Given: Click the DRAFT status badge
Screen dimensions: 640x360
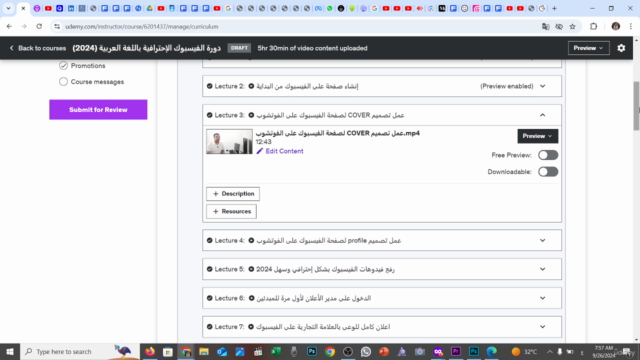Looking at the screenshot, I should 239,48.
